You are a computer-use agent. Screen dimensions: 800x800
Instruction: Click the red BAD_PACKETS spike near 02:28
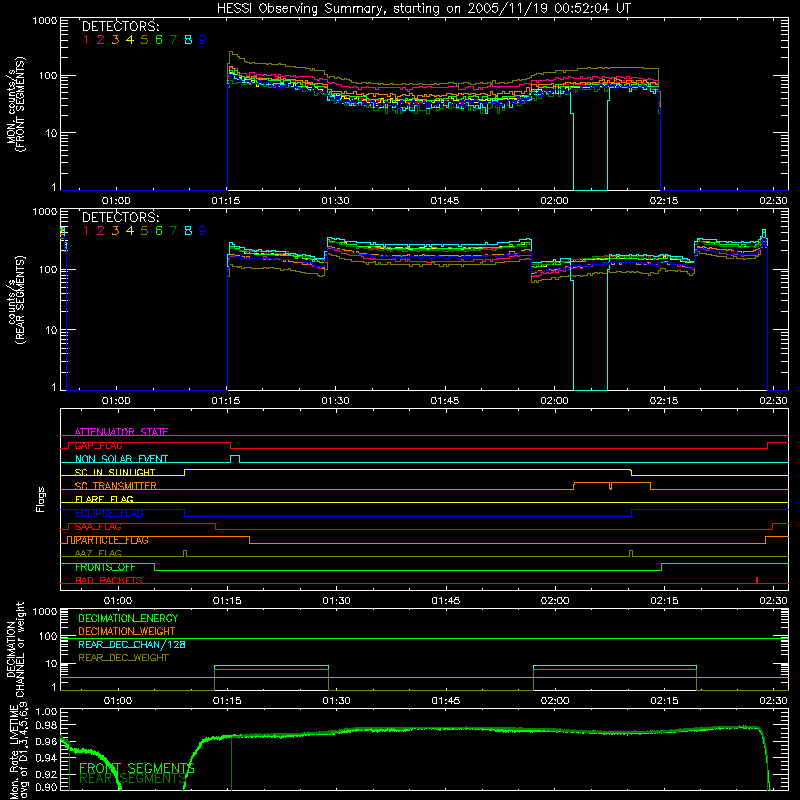(x=757, y=580)
